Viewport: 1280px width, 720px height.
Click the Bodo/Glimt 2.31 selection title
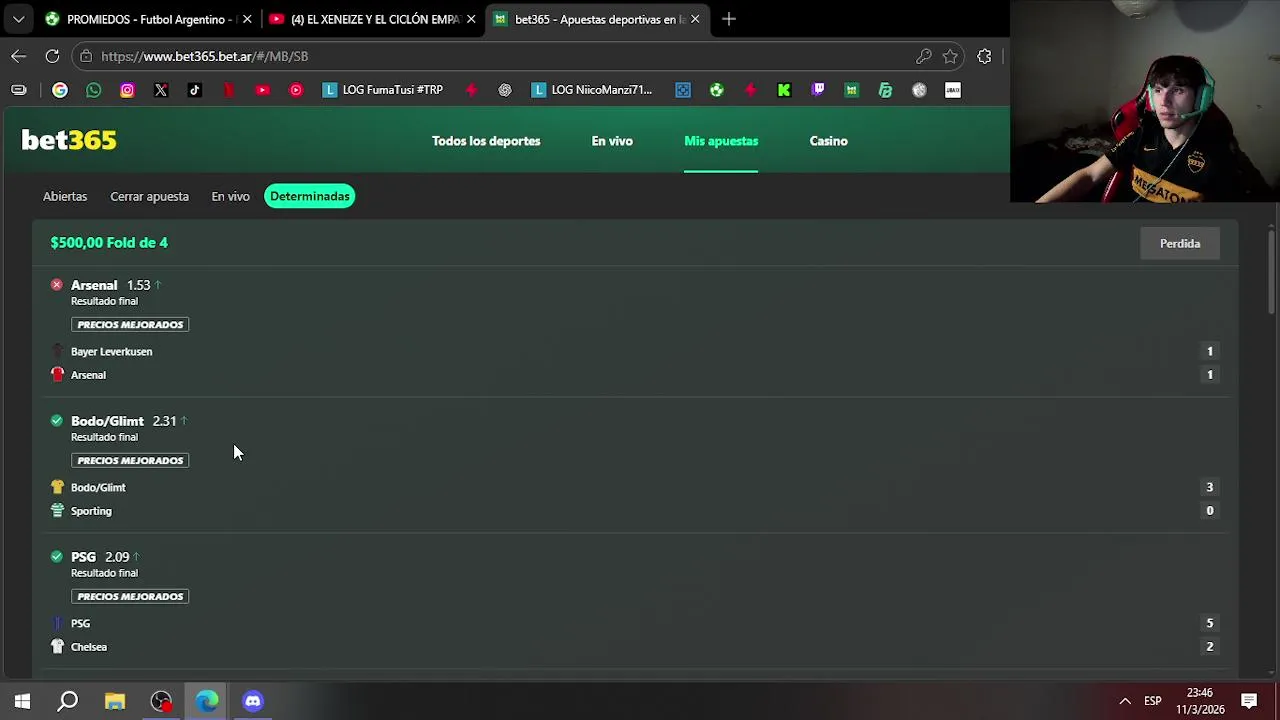(x=123, y=421)
